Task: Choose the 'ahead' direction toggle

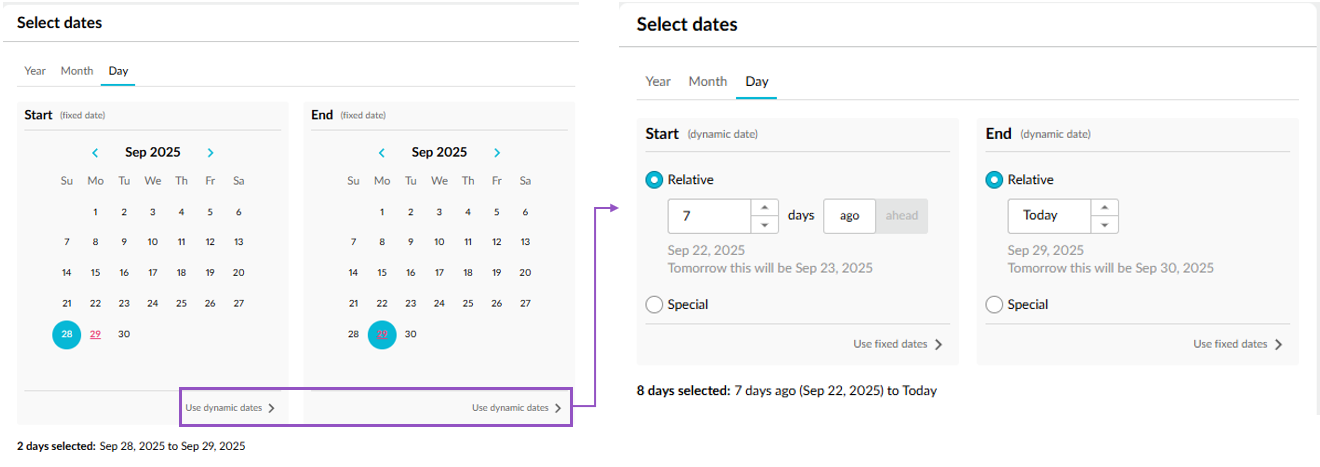Action: (x=901, y=216)
